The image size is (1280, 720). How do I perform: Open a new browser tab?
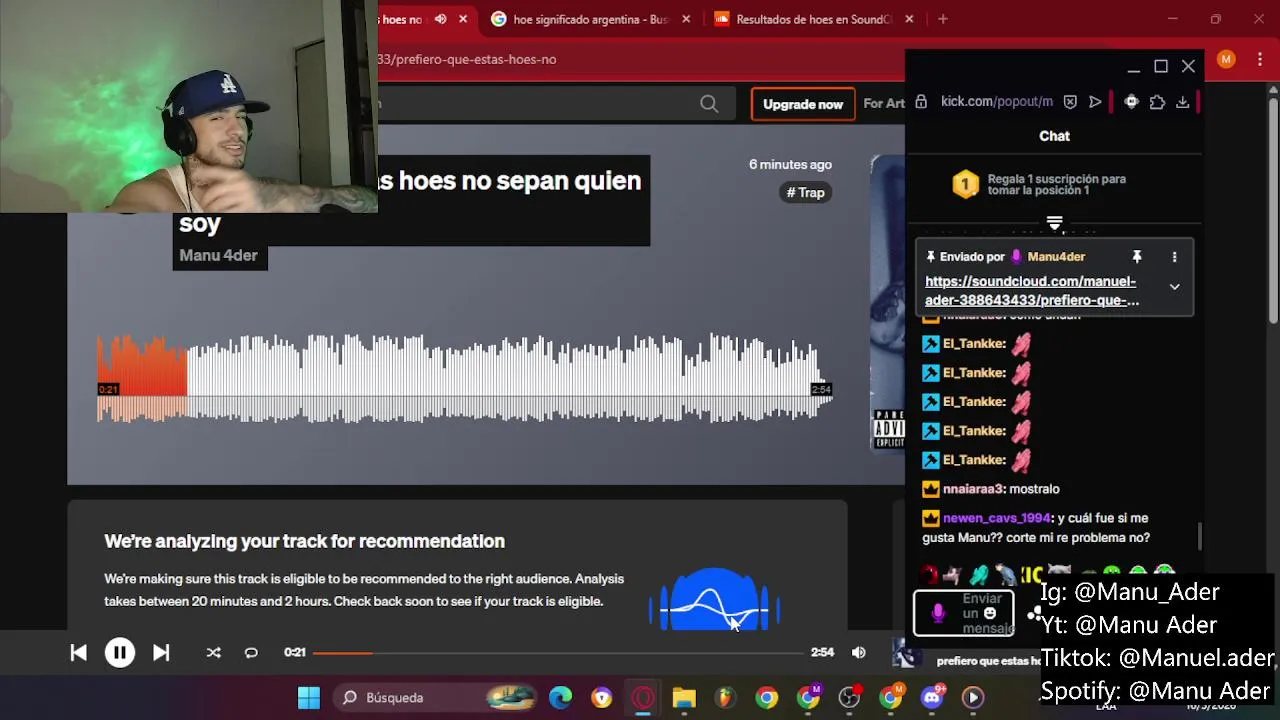pos(942,19)
